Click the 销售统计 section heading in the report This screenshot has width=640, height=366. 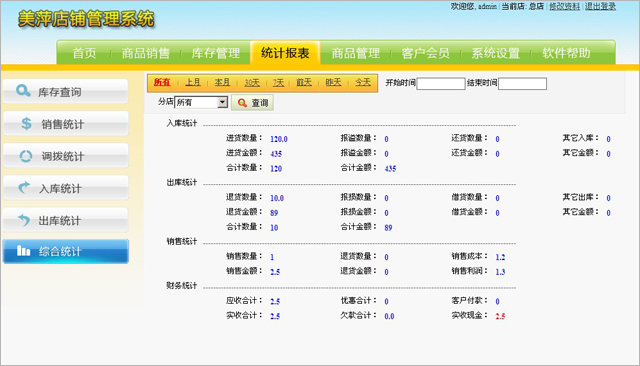pos(182,242)
